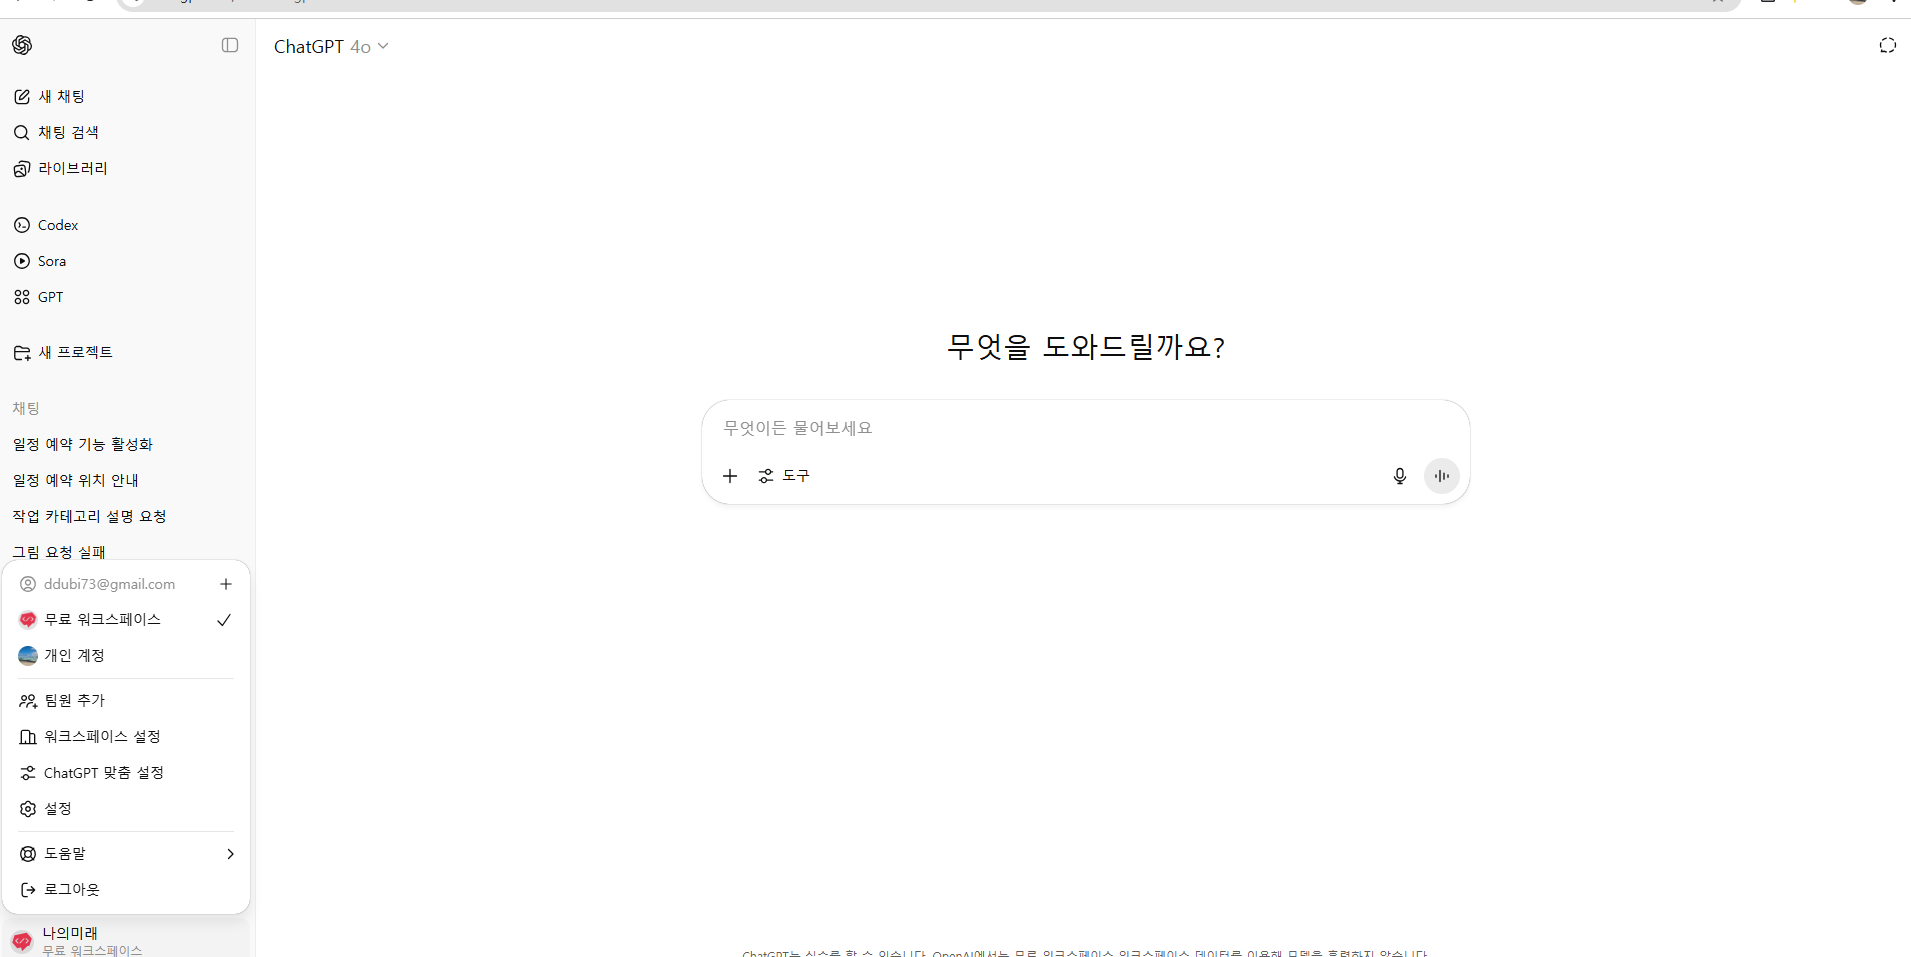Click the plus attach button in composer

coord(730,476)
